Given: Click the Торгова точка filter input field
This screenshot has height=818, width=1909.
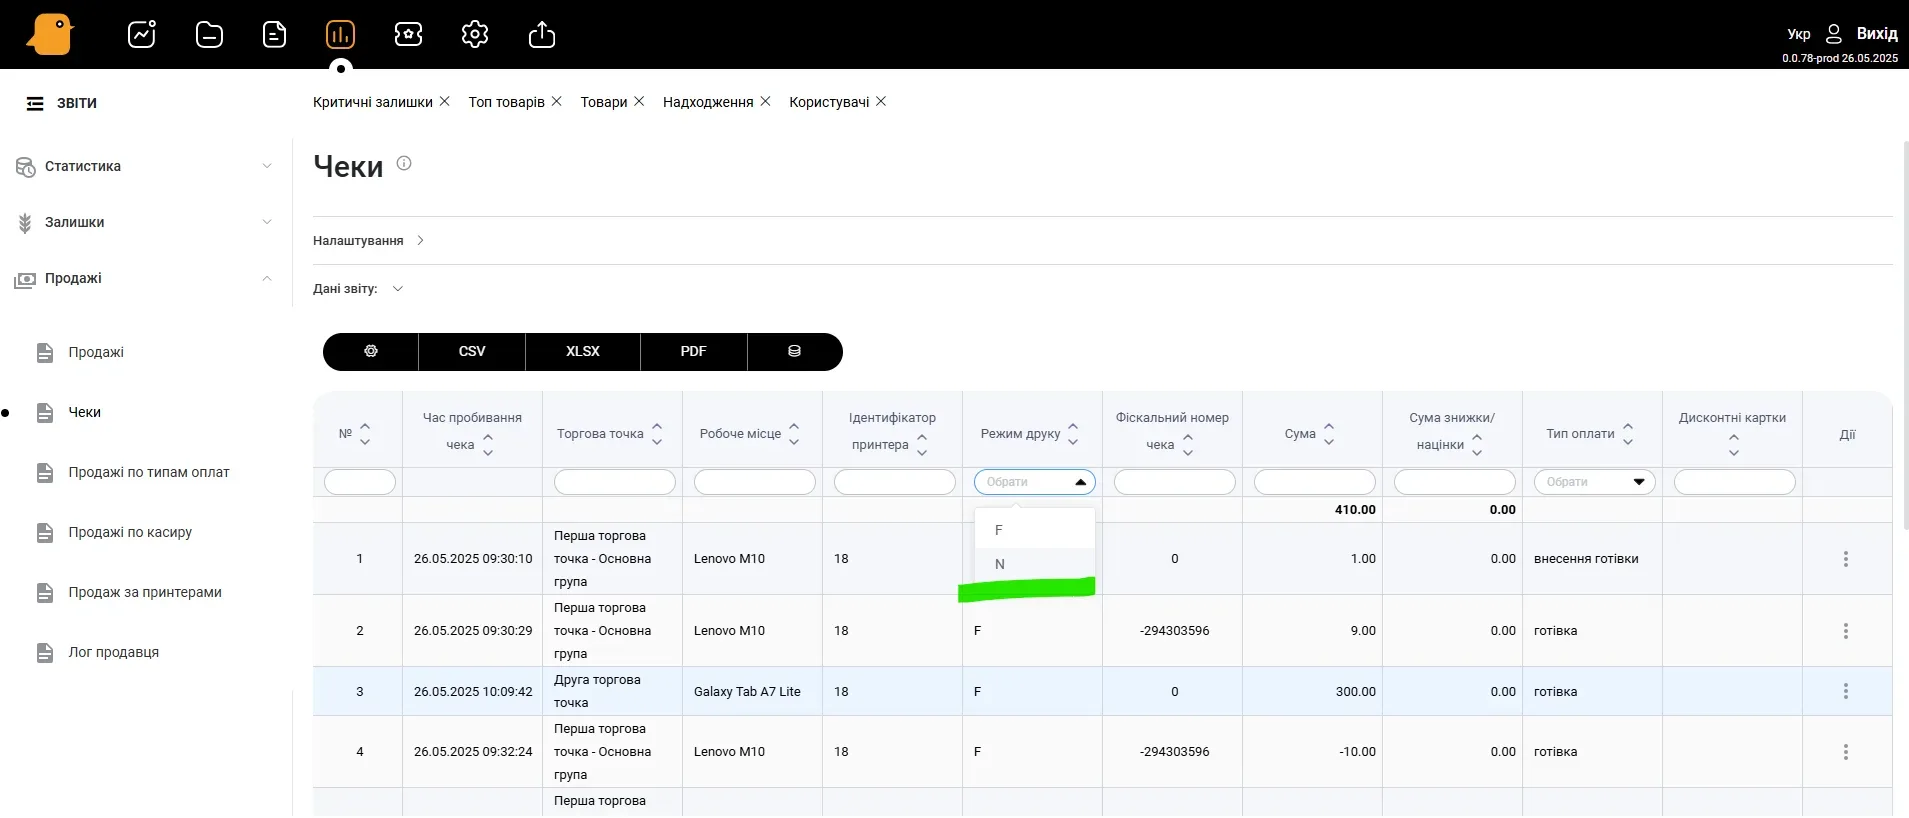Looking at the screenshot, I should point(614,482).
